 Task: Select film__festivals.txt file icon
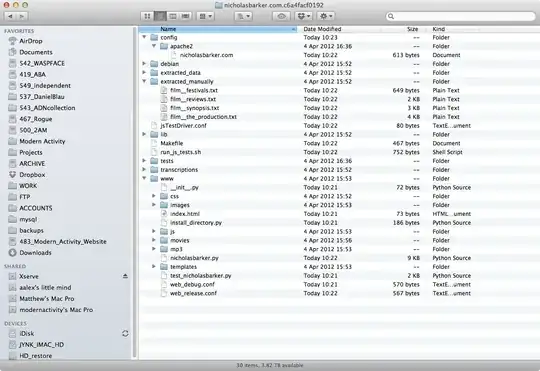pos(164,90)
